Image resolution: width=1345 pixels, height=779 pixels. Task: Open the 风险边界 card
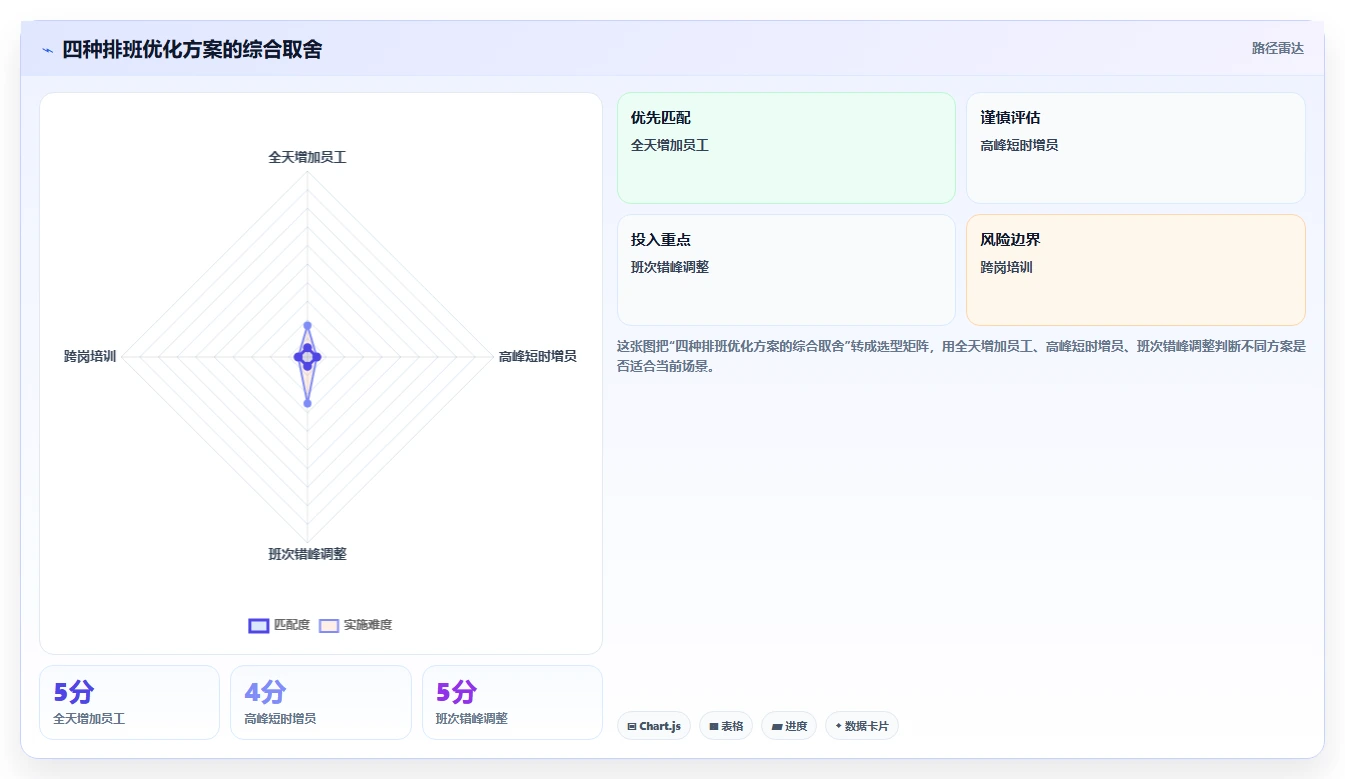pyautogui.click(x=1136, y=270)
